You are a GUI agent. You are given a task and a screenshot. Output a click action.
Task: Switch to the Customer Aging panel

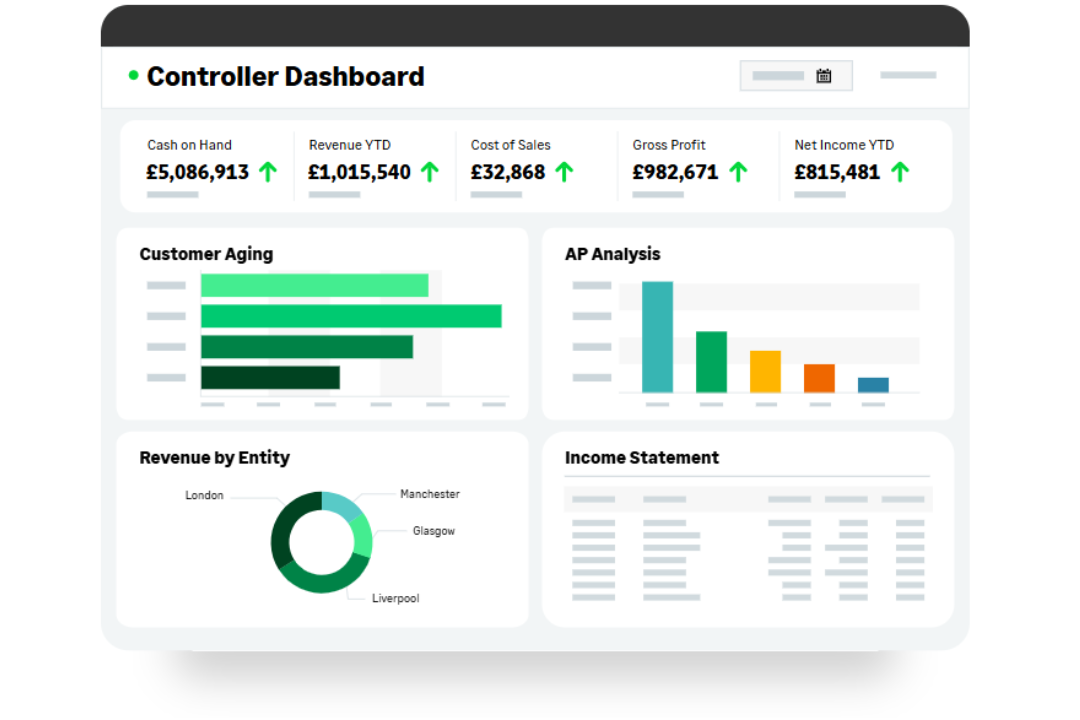click(x=206, y=254)
